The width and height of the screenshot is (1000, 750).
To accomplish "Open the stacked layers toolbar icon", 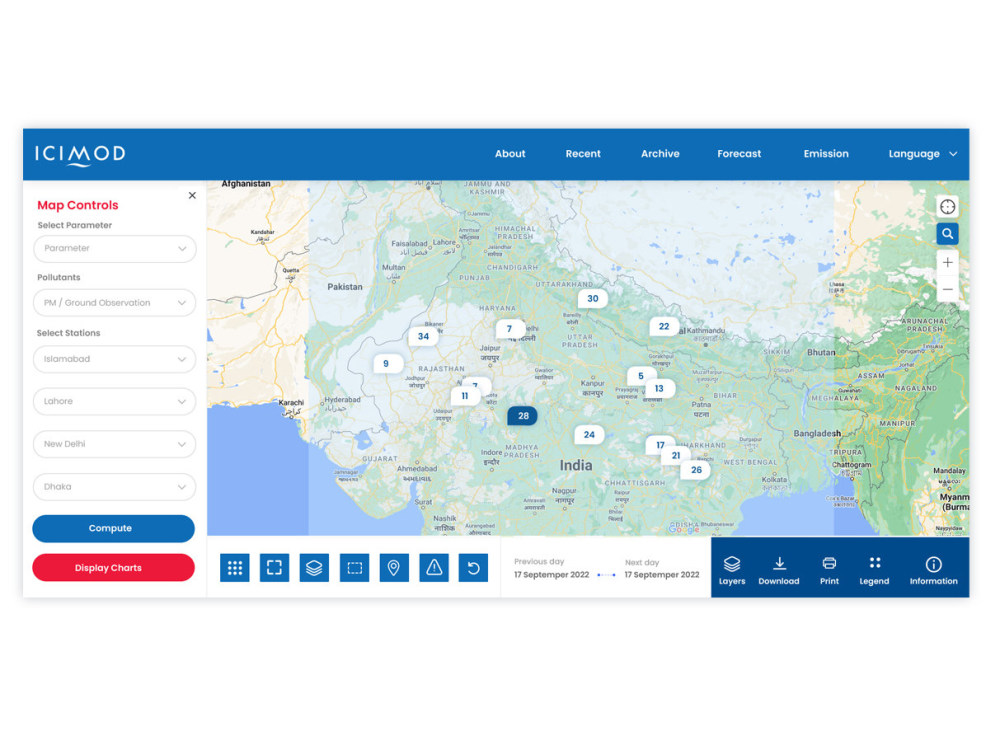I will 314,568.
